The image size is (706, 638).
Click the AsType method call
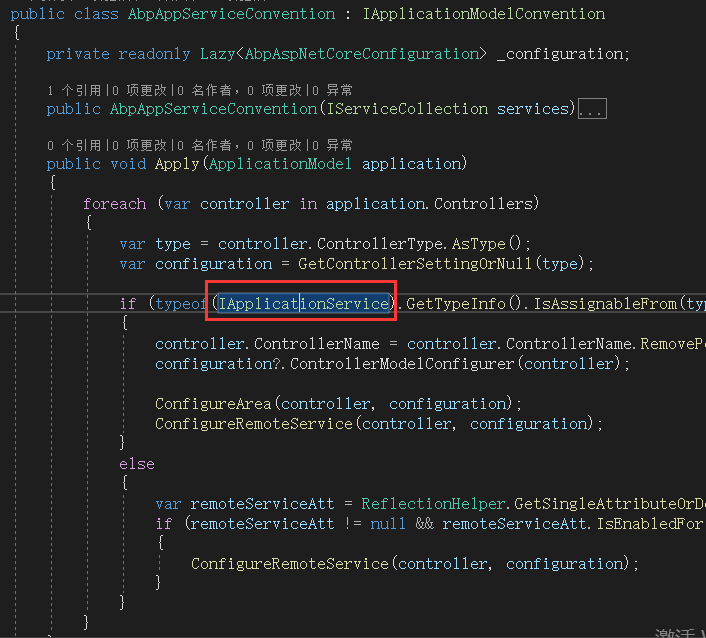pos(479,244)
